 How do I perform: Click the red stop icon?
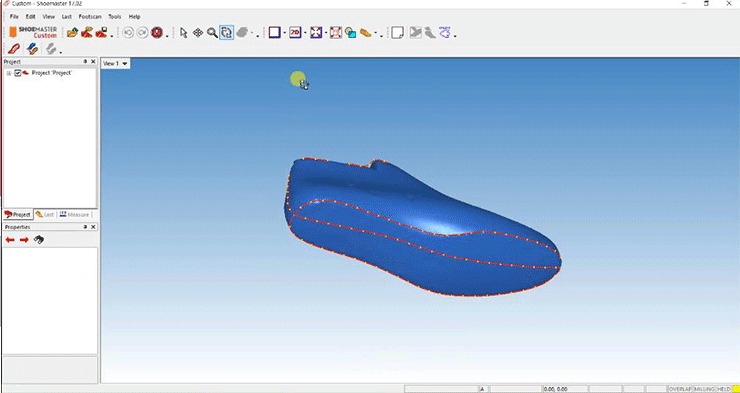(157, 33)
